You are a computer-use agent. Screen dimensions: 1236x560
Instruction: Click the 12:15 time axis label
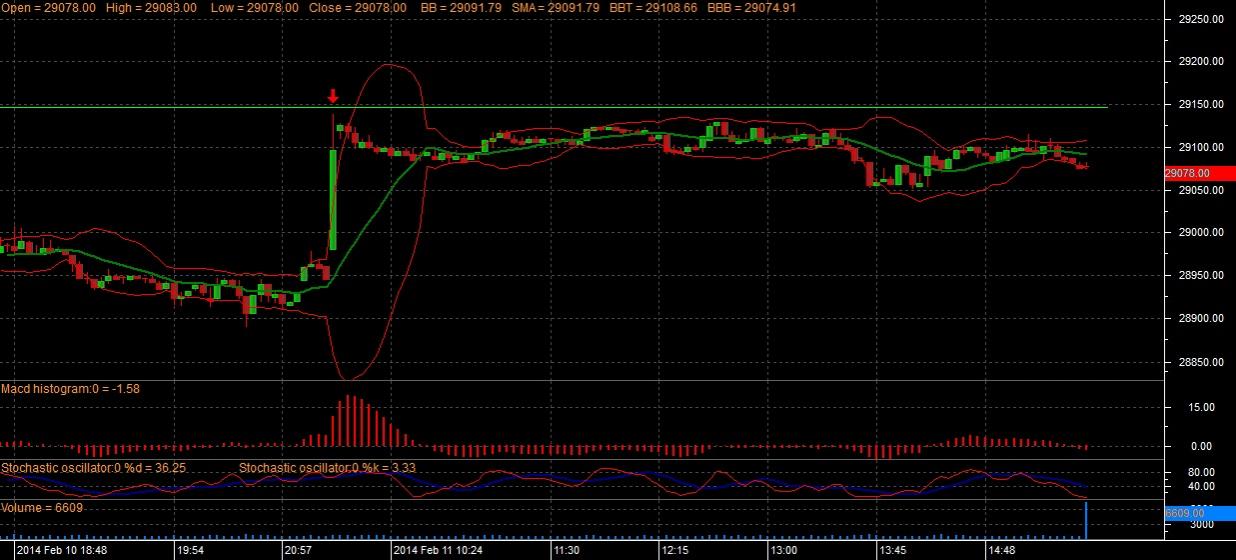click(x=675, y=551)
